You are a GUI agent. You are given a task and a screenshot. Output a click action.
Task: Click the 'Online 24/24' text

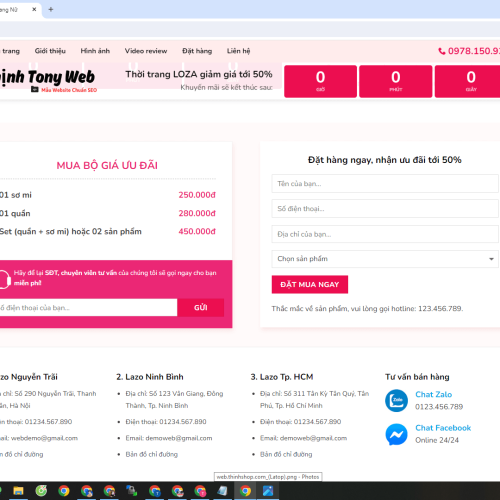point(437,440)
